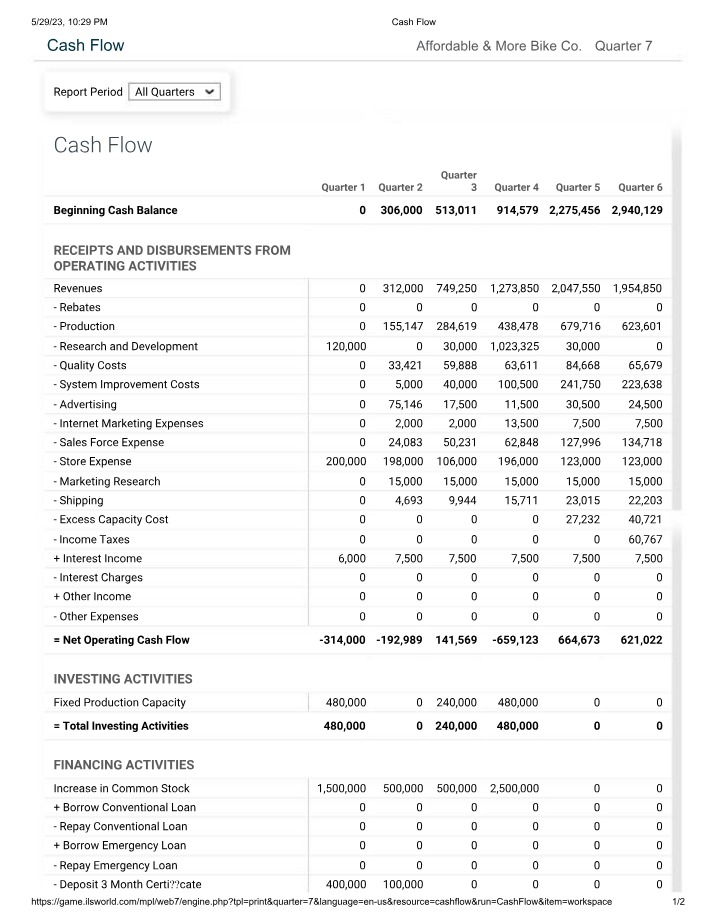This screenshot has height=918, width=714.
Task: Click the Internet Marketing Expenses row label
Action: click(128, 423)
